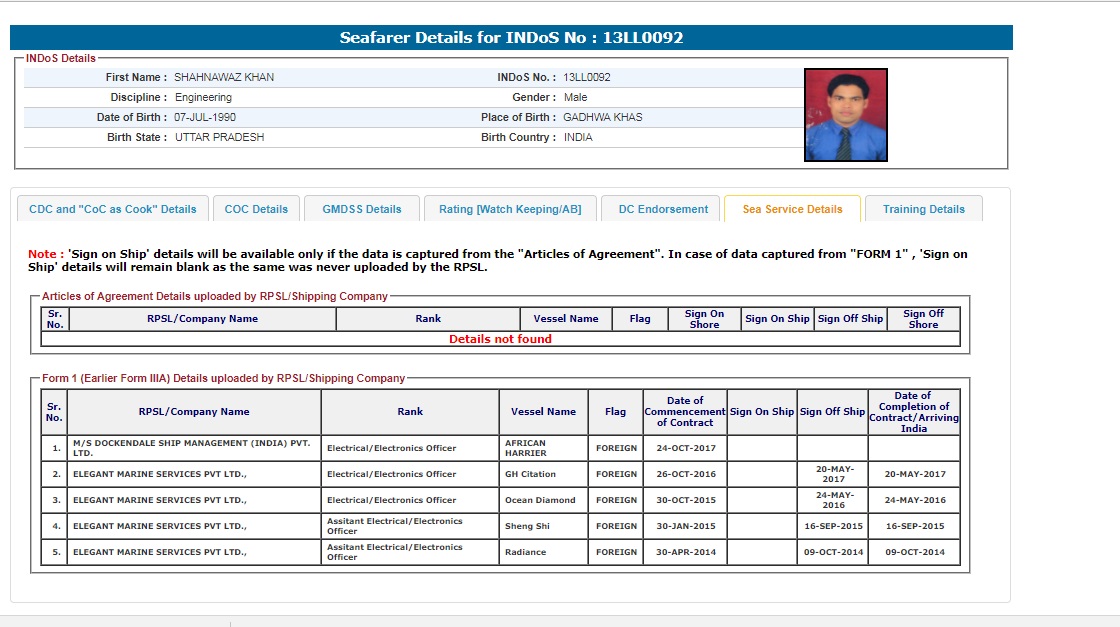Viewport: 1120px width, 627px height.
Task: Click the 24-OCT-2017 commencement date cell
Action: click(x=685, y=448)
